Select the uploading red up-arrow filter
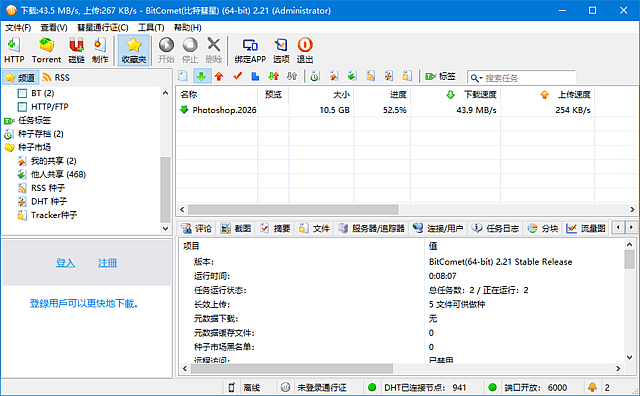This screenshot has width=640, height=396. point(219,76)
